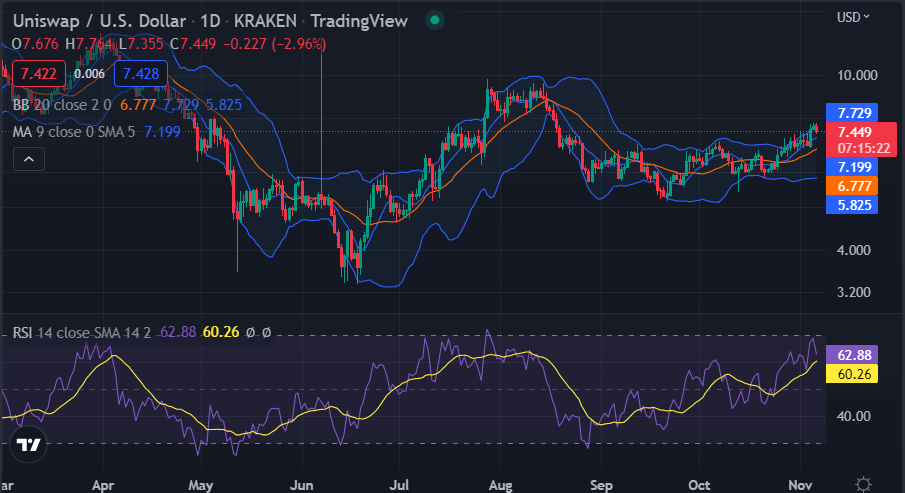The image size is (905, 493).
Task: Open the USD currency dropdown
Action: pos(852,17)
